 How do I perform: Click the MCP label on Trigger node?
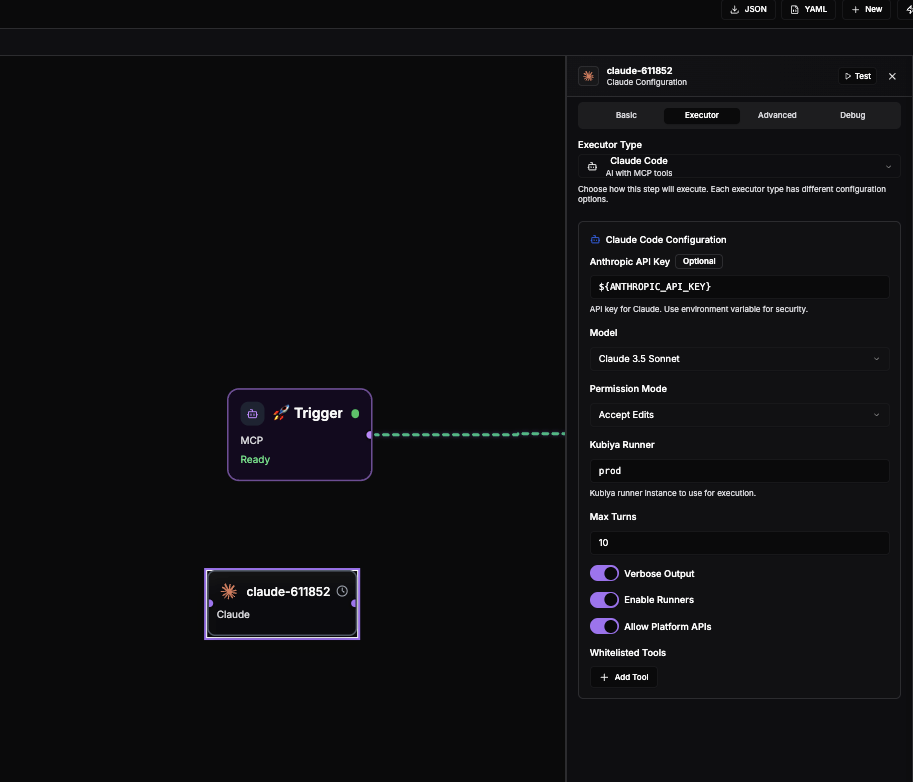(x=252, y=440)
